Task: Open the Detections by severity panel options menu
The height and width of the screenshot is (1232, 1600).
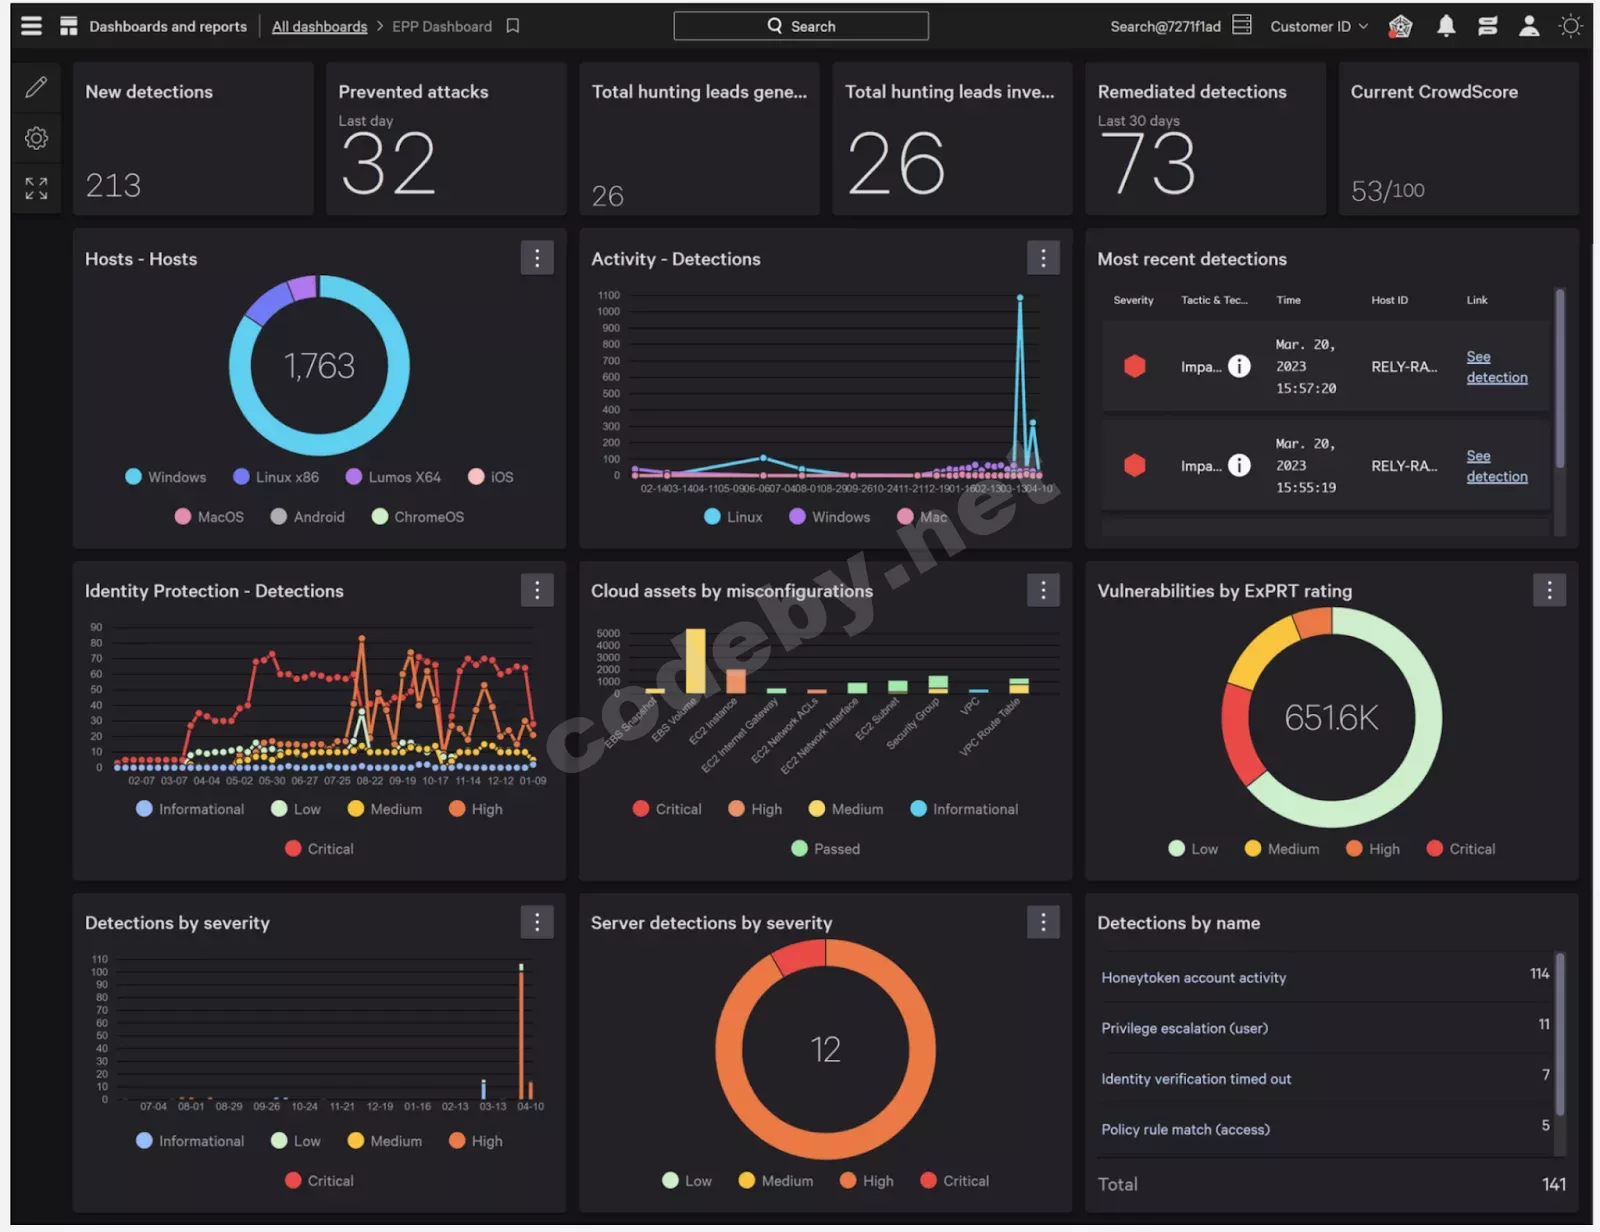Action: tap(537, 922)
